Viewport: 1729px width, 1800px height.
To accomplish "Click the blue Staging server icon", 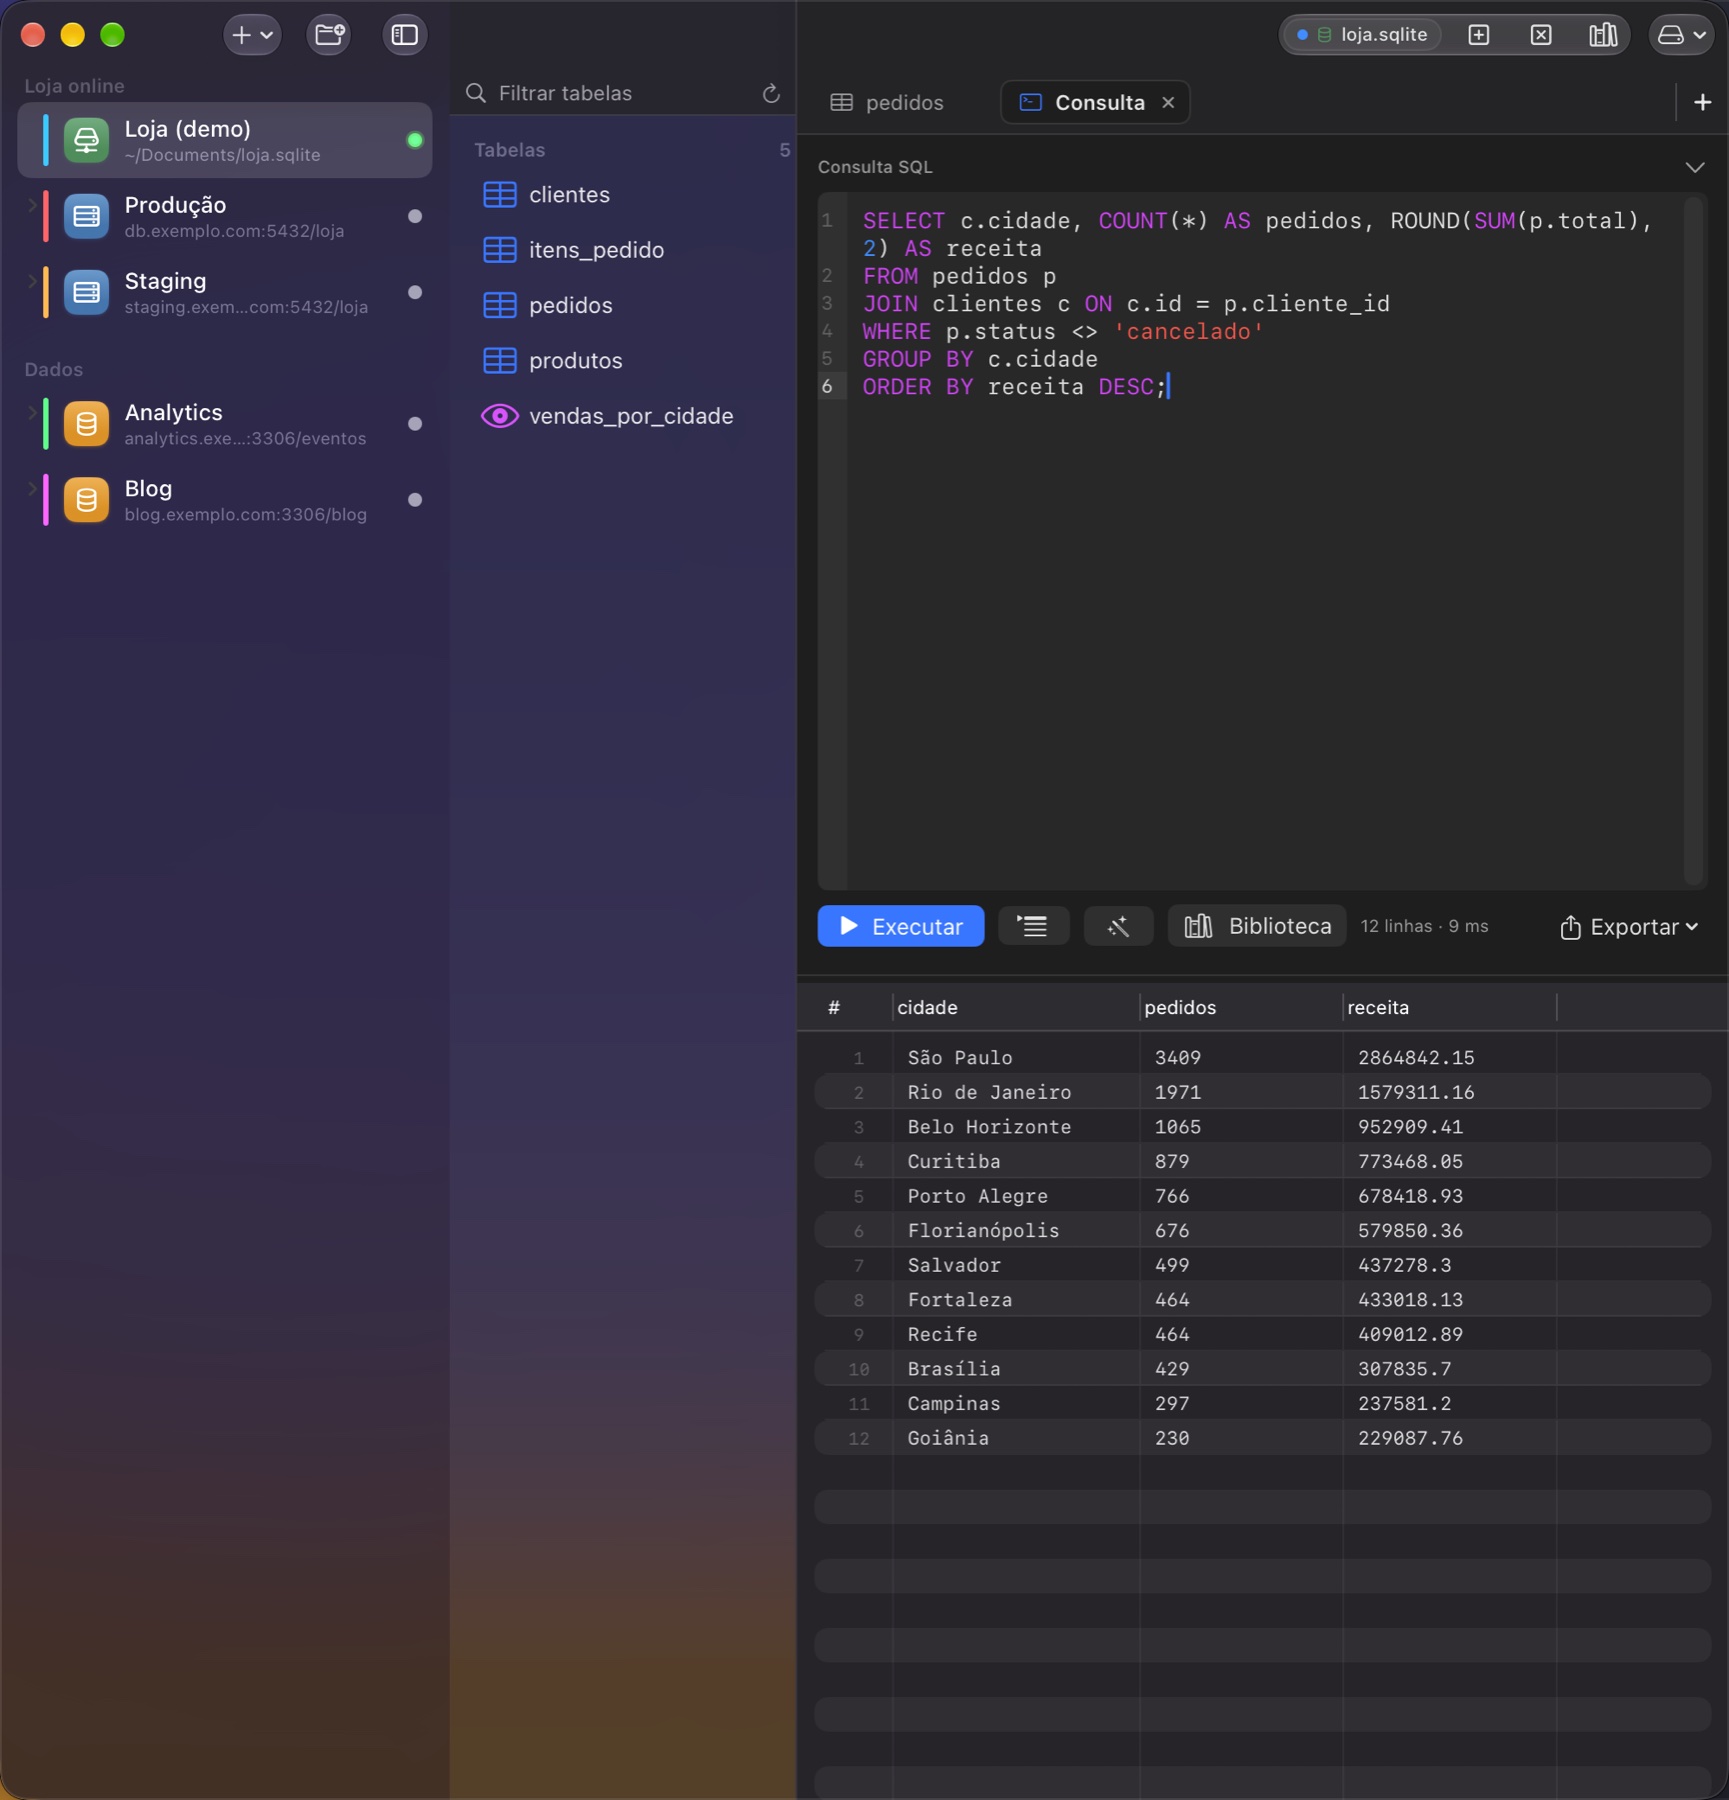I will pos(87,292).
